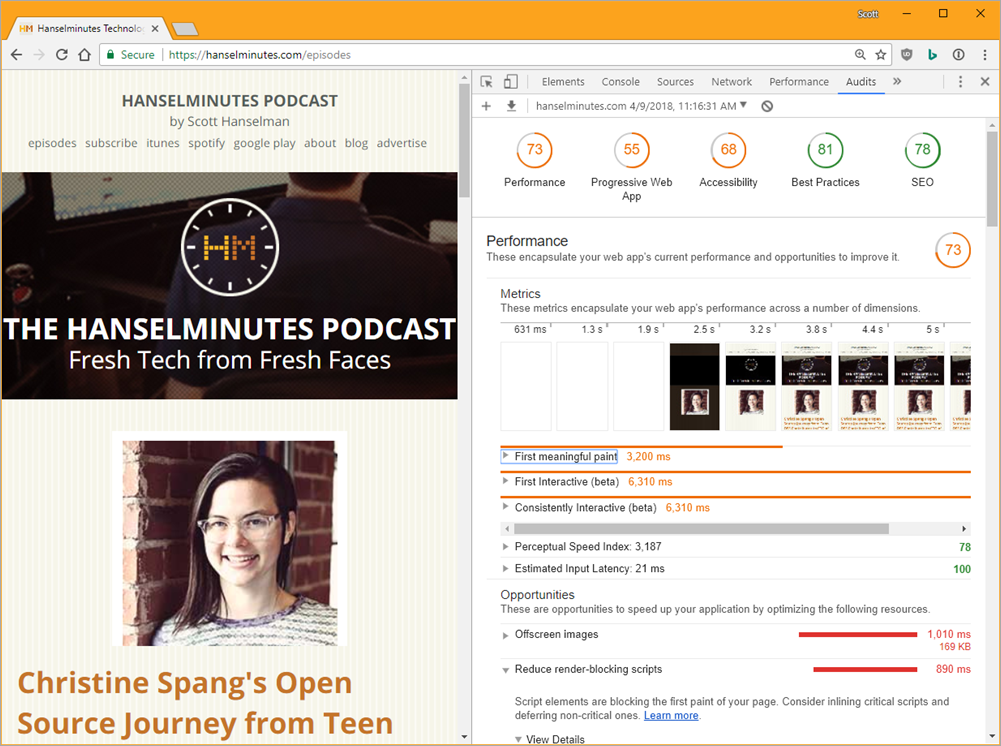Click the zoom magnifier in address bar
1001x746 pixels.
(x=860, y=55)
